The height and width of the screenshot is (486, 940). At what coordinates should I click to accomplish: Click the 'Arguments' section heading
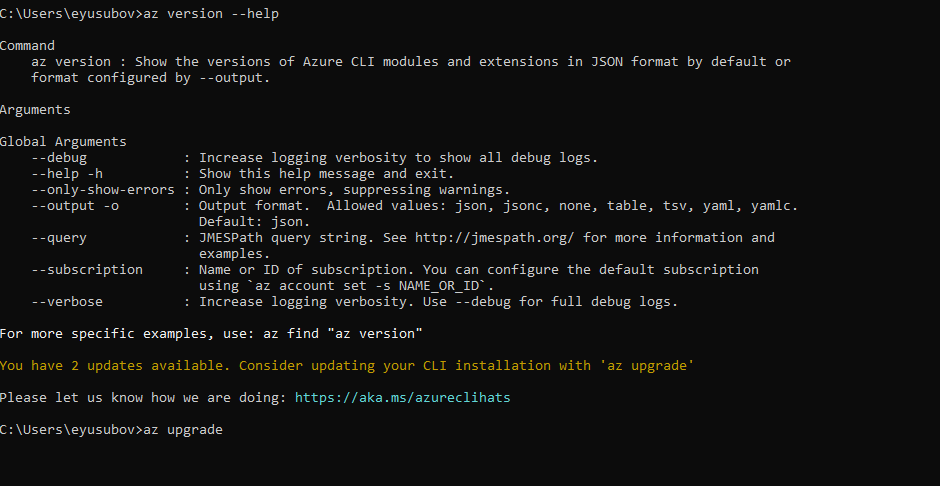[35, 110]
